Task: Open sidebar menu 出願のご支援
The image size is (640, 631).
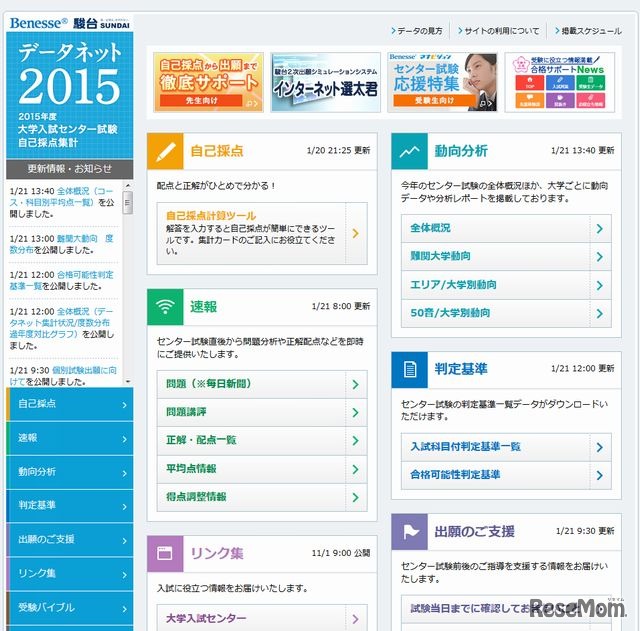Action: click(70, 540)
